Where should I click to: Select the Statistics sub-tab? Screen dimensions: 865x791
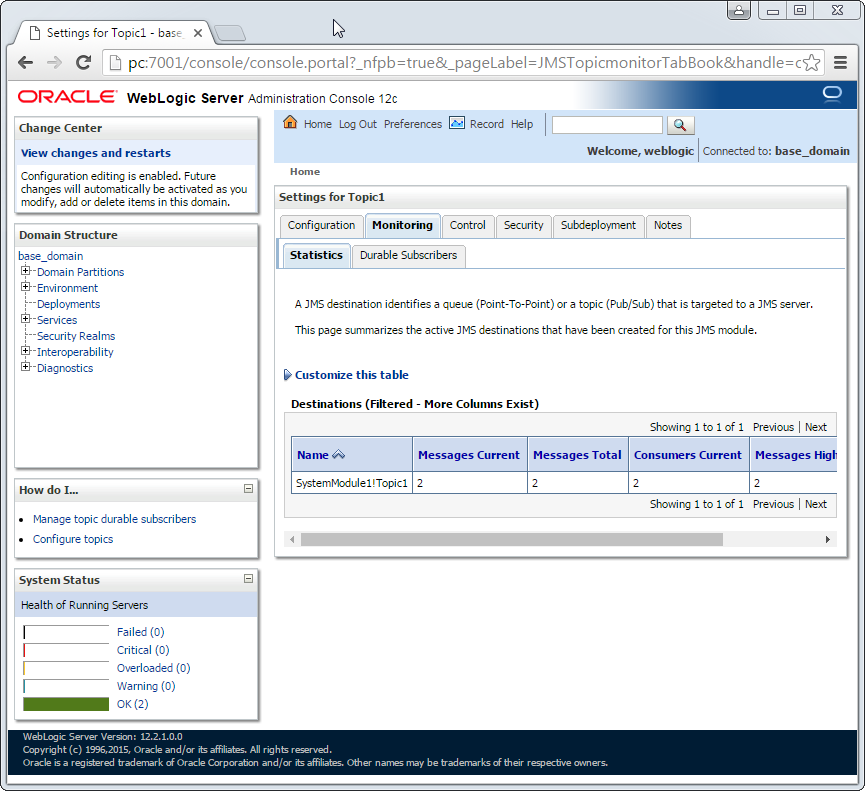(x=316, y=255)
